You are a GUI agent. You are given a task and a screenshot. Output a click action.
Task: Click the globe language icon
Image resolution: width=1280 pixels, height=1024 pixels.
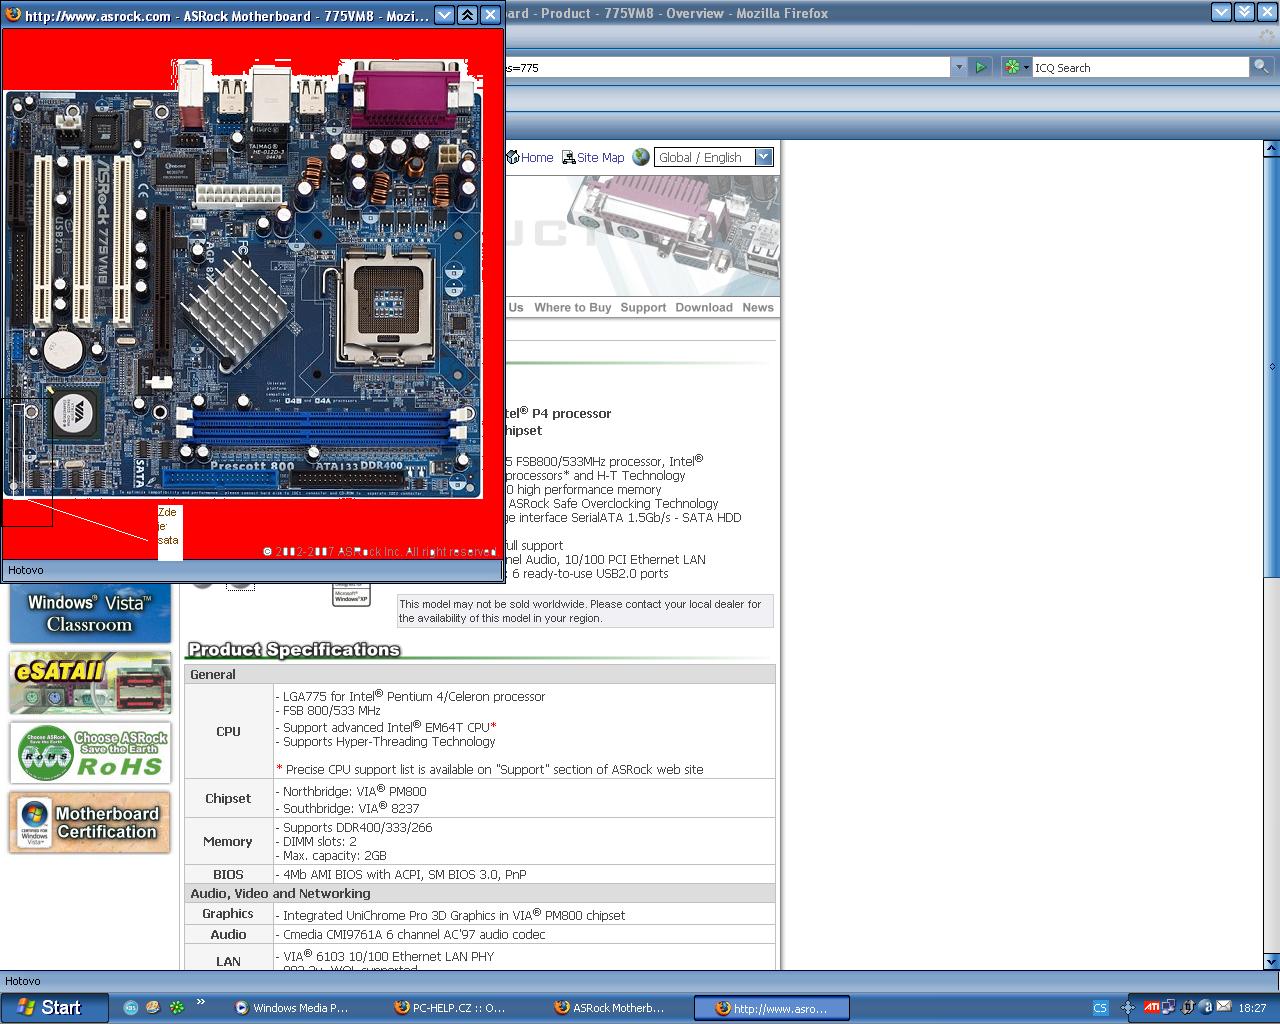pyautogui.click(x=640, y=157)
